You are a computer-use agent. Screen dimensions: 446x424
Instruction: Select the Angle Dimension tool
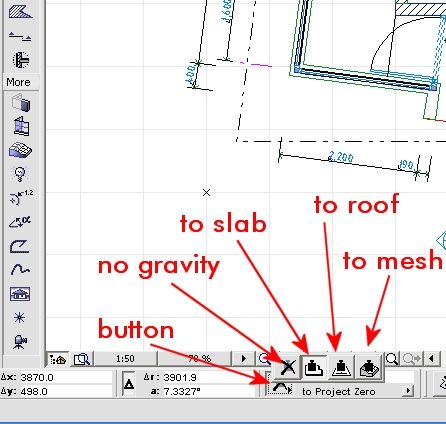click(20, 222)
